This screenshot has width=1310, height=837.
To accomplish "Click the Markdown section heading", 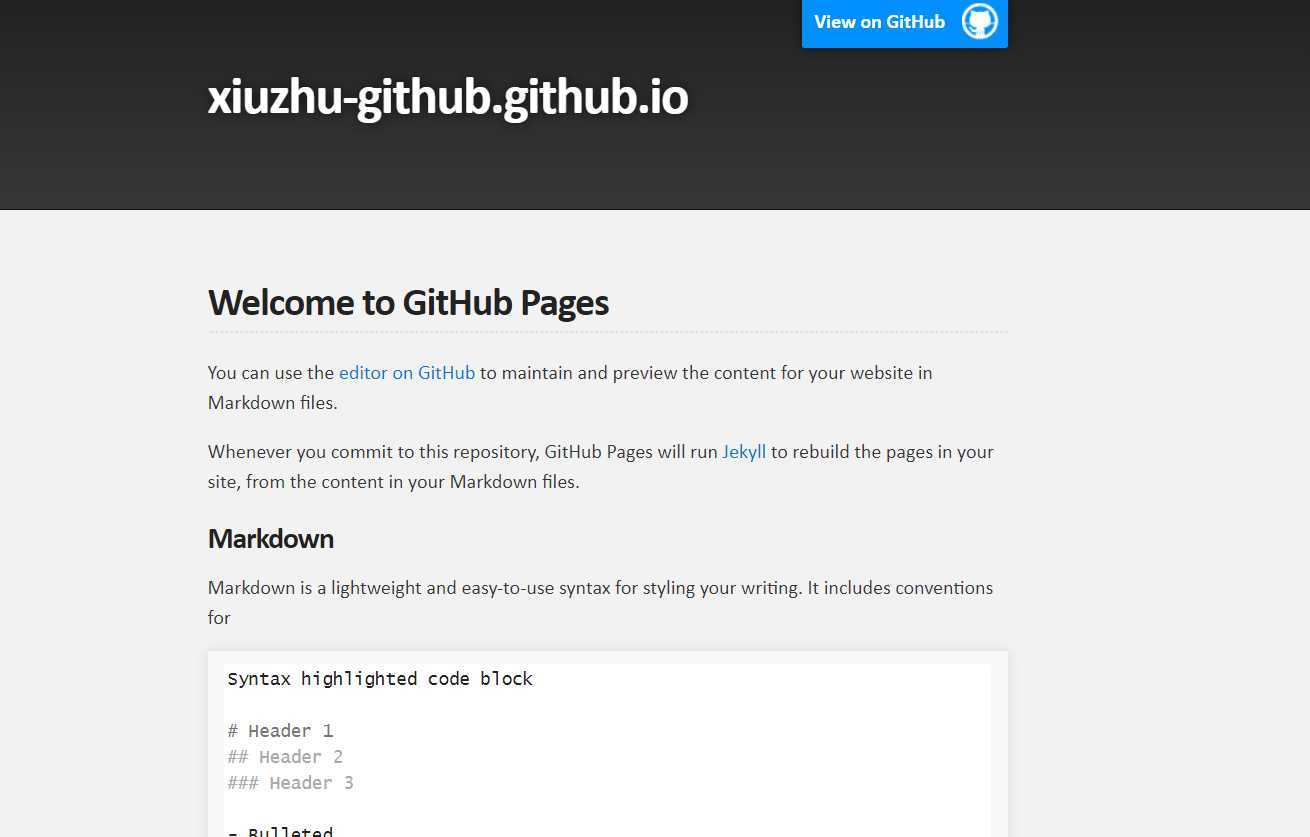I will pos(271,539).
